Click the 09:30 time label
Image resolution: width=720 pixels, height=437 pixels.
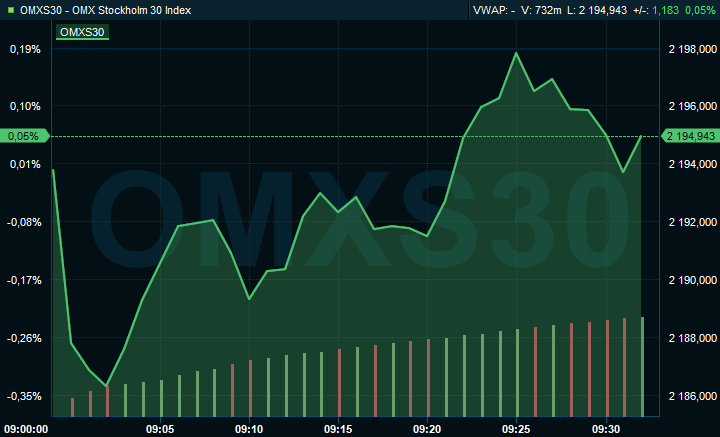click(x=606, y=429)
